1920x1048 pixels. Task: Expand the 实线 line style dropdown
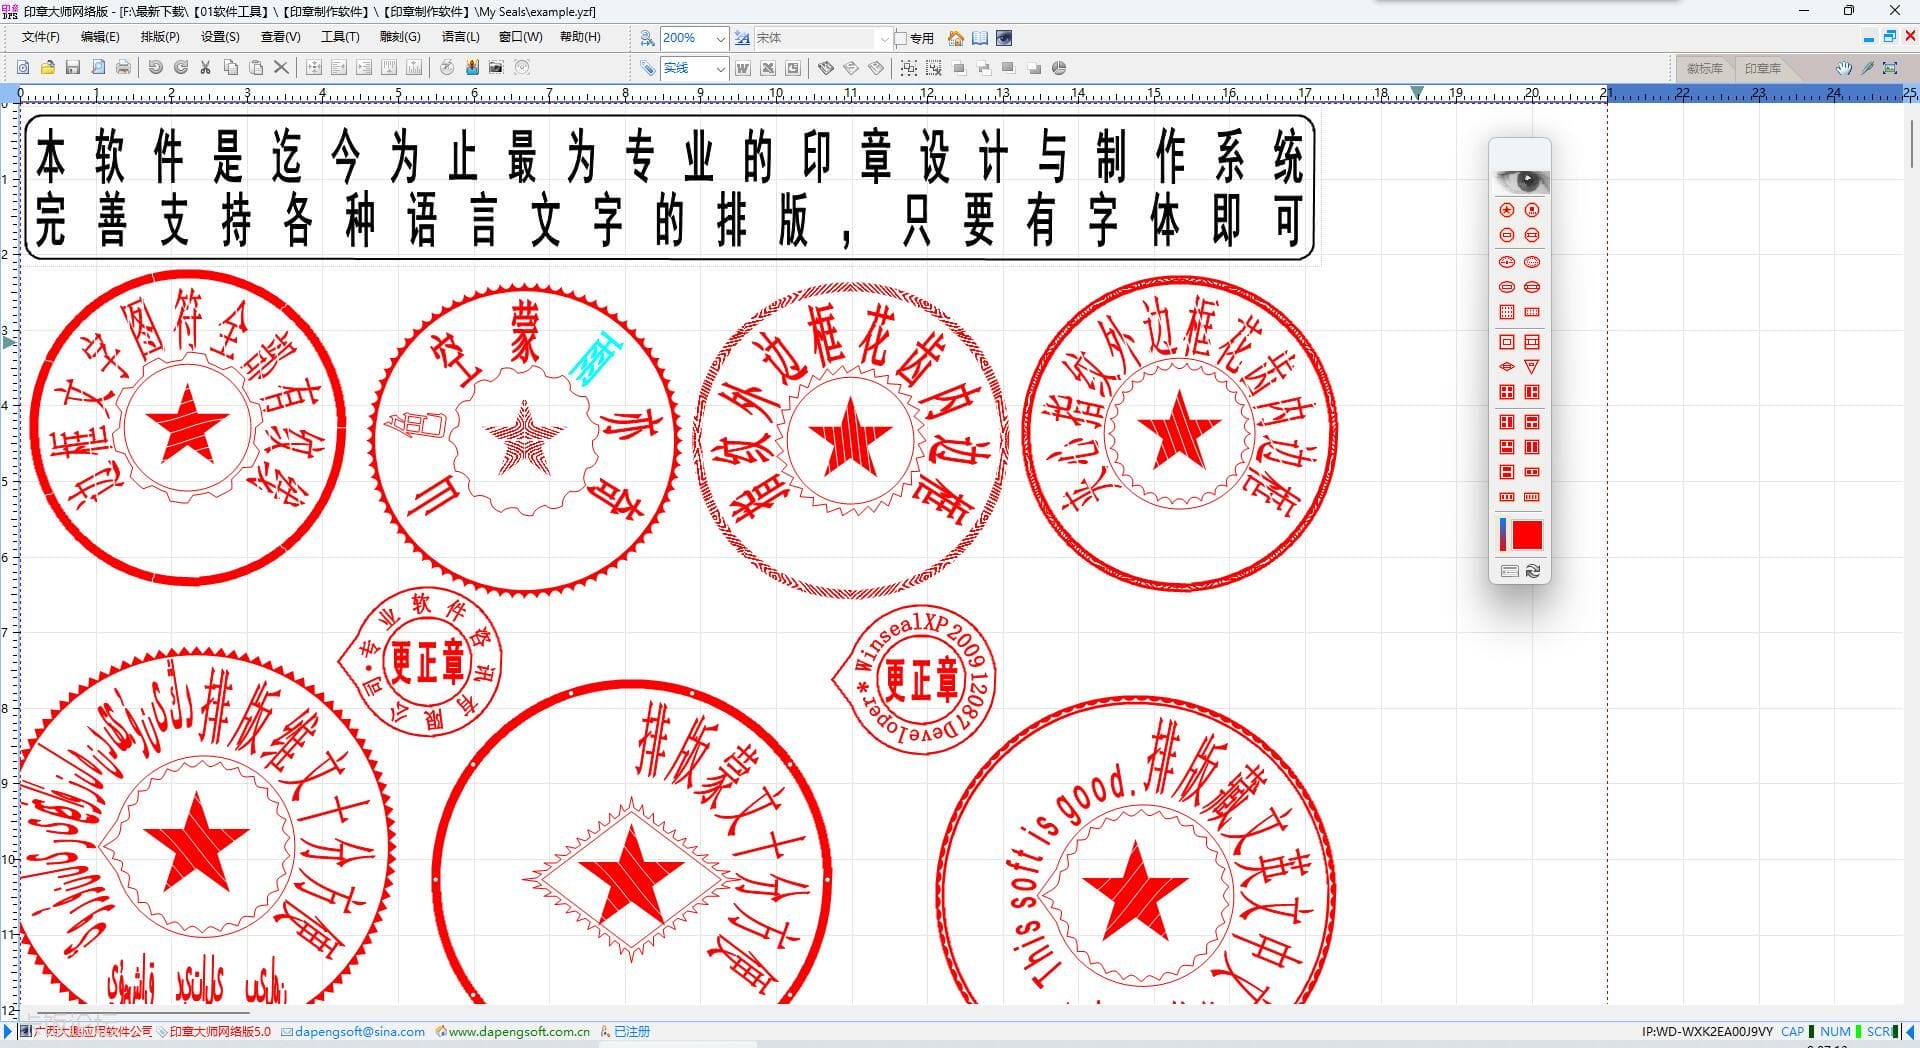720,68
